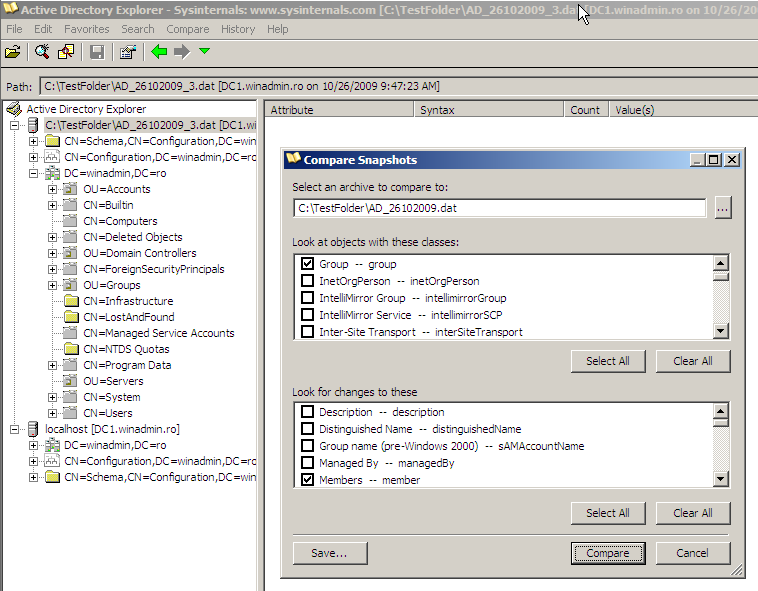Expand the CN=ForeignSecurityPrincipals node
Screen dimensions: 758x591
click(x=52, y=269)
